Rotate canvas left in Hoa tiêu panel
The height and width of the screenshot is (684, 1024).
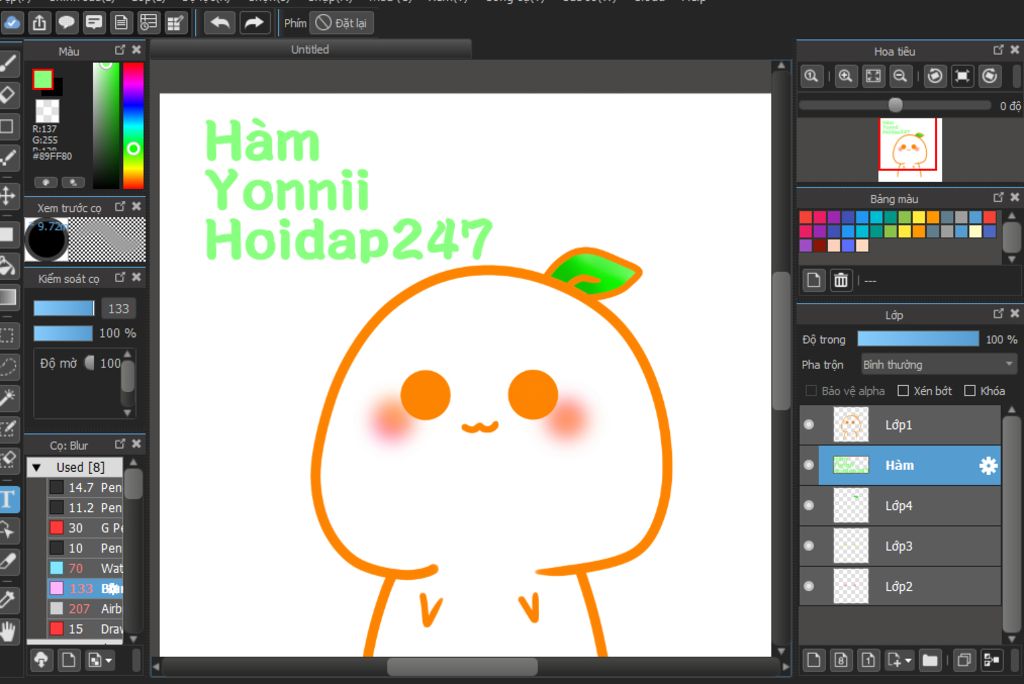[x=935, y=76]
